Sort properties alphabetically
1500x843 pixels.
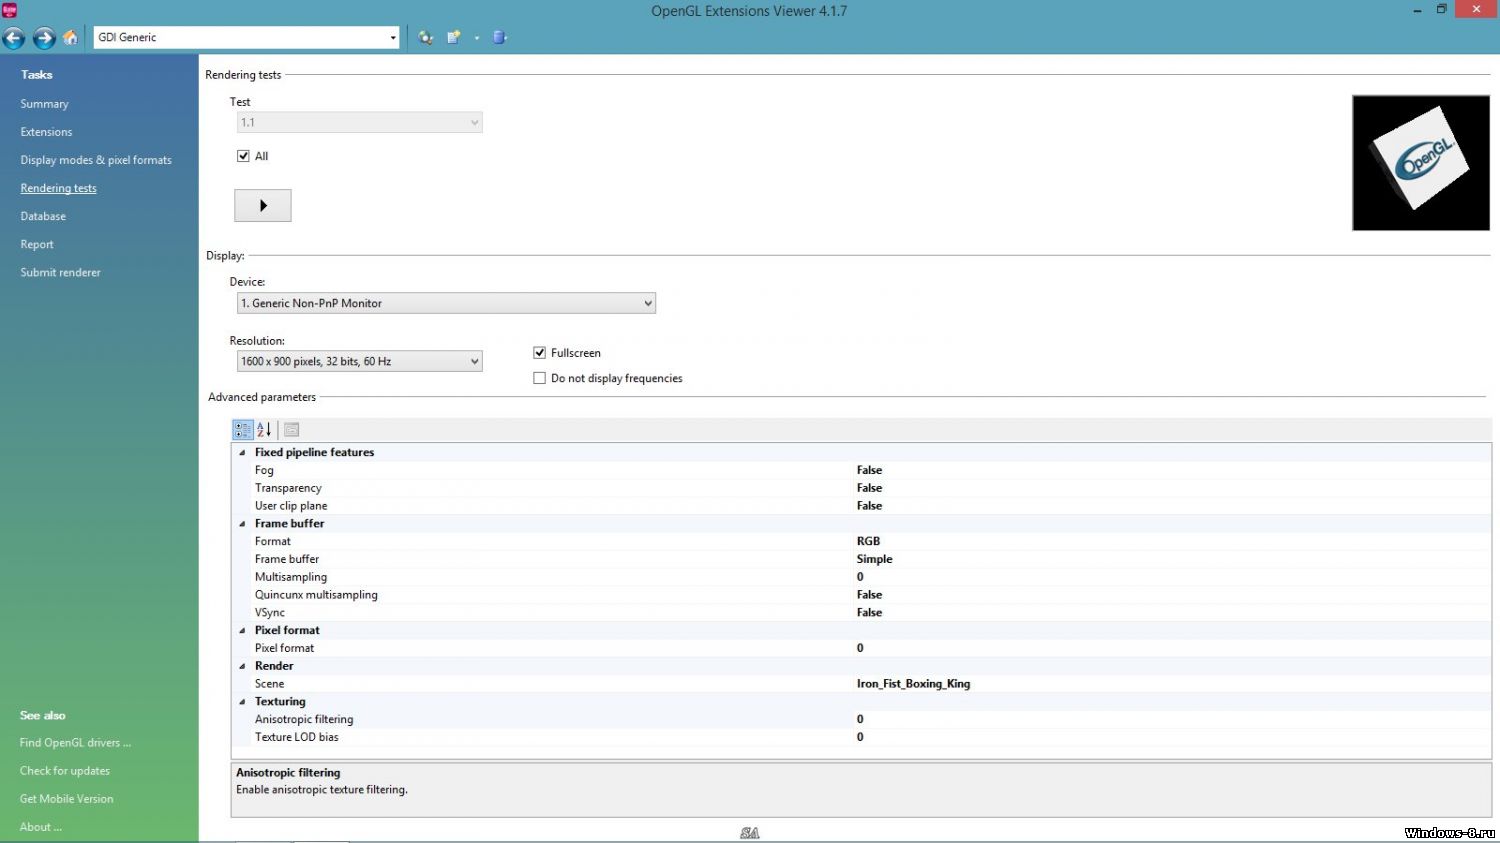point(264,430)
